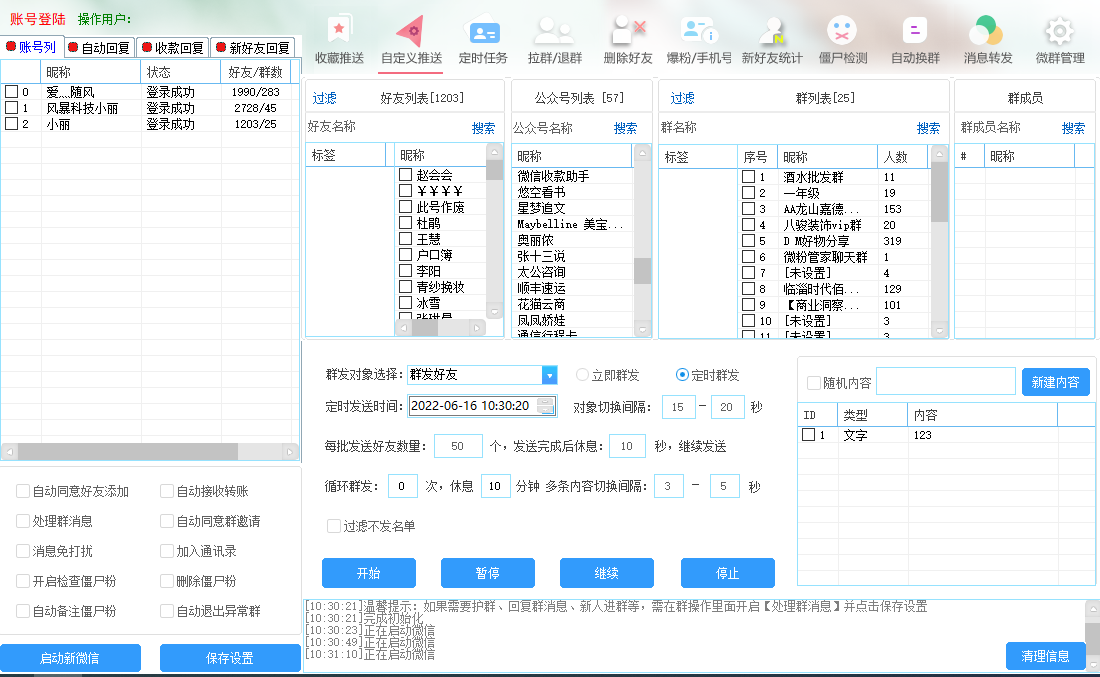Select 顺丰速运 in 公众号列表
Screen dimensions: 1100x677
coord(541,288)
